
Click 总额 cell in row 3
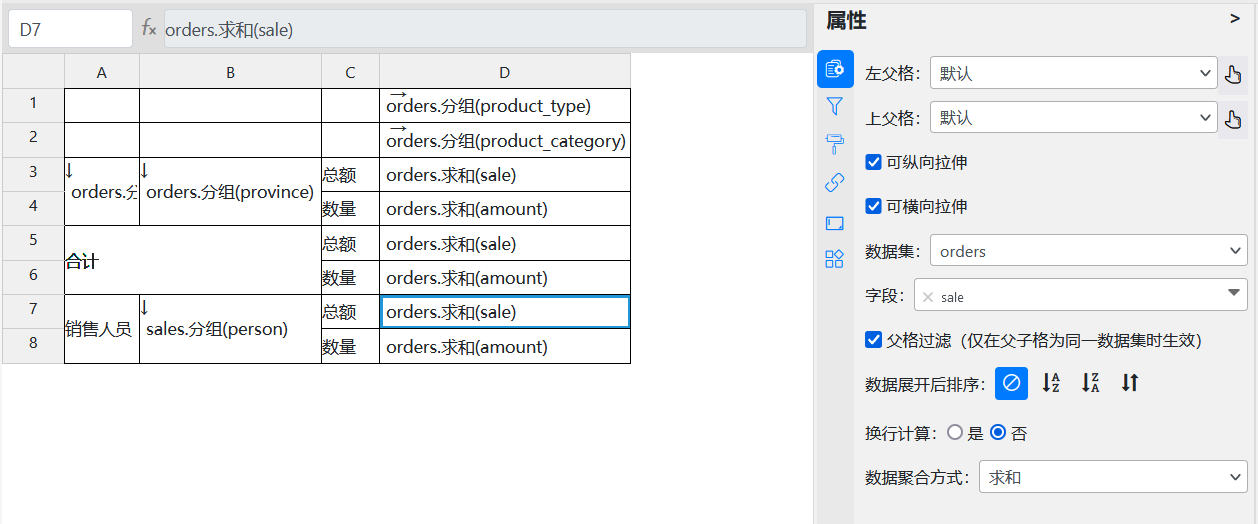[x=350, y=174]
